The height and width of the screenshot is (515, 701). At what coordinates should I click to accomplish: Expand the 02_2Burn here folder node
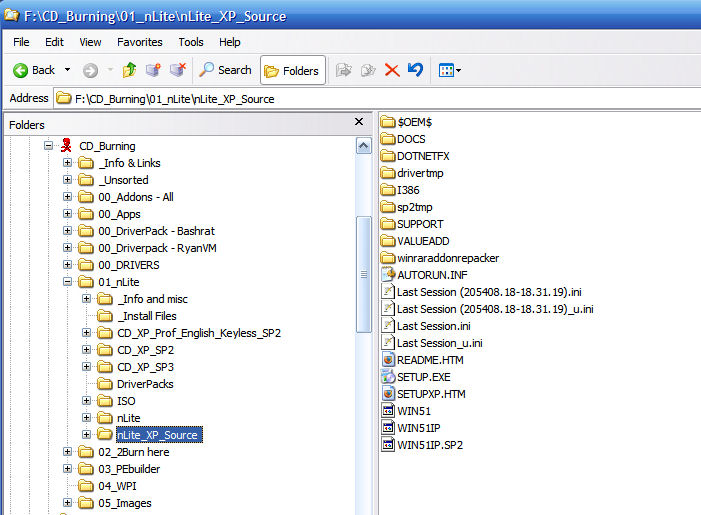pos(68,452)
